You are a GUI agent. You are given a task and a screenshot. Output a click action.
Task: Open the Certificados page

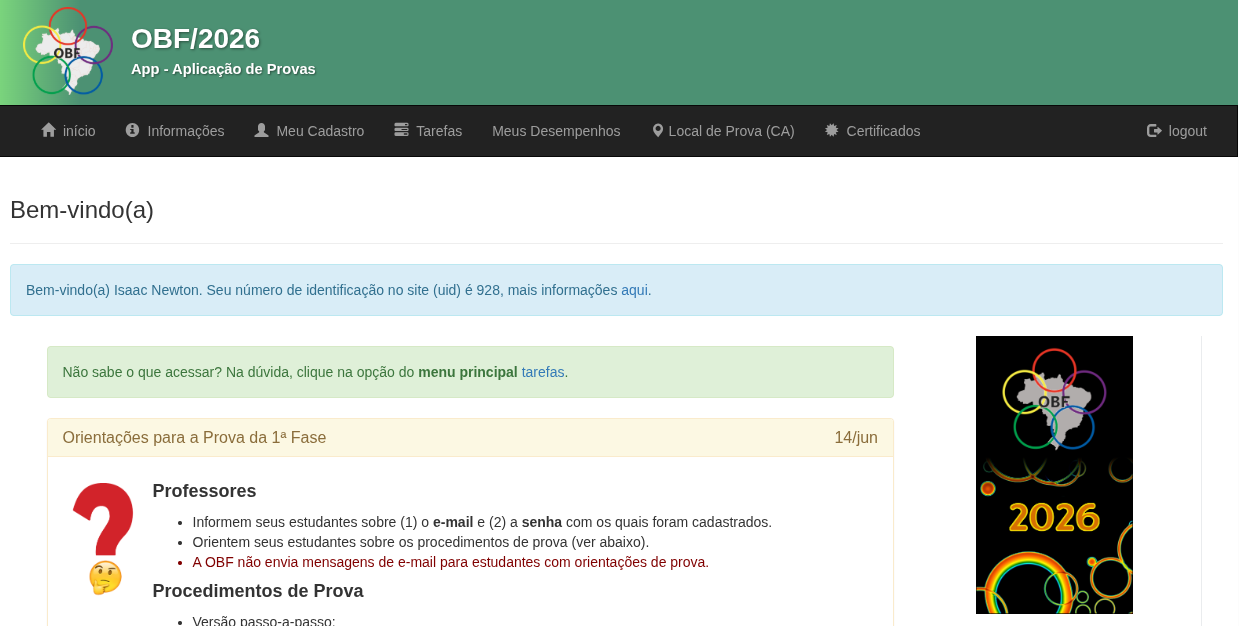click(872, 131)
